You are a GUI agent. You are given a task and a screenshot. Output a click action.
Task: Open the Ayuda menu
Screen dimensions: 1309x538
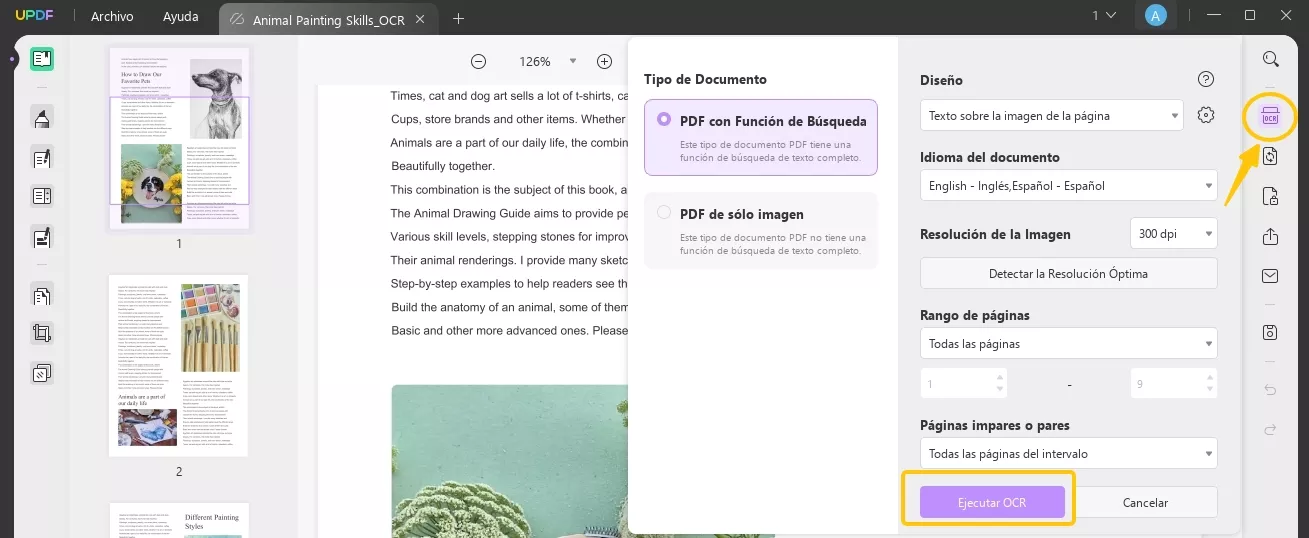[181, 16]
